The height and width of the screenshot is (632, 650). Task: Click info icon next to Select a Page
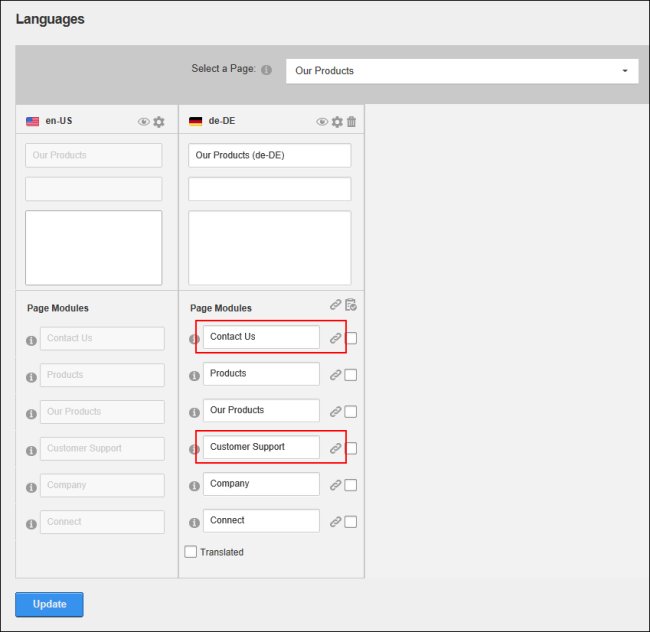[266, 70]
